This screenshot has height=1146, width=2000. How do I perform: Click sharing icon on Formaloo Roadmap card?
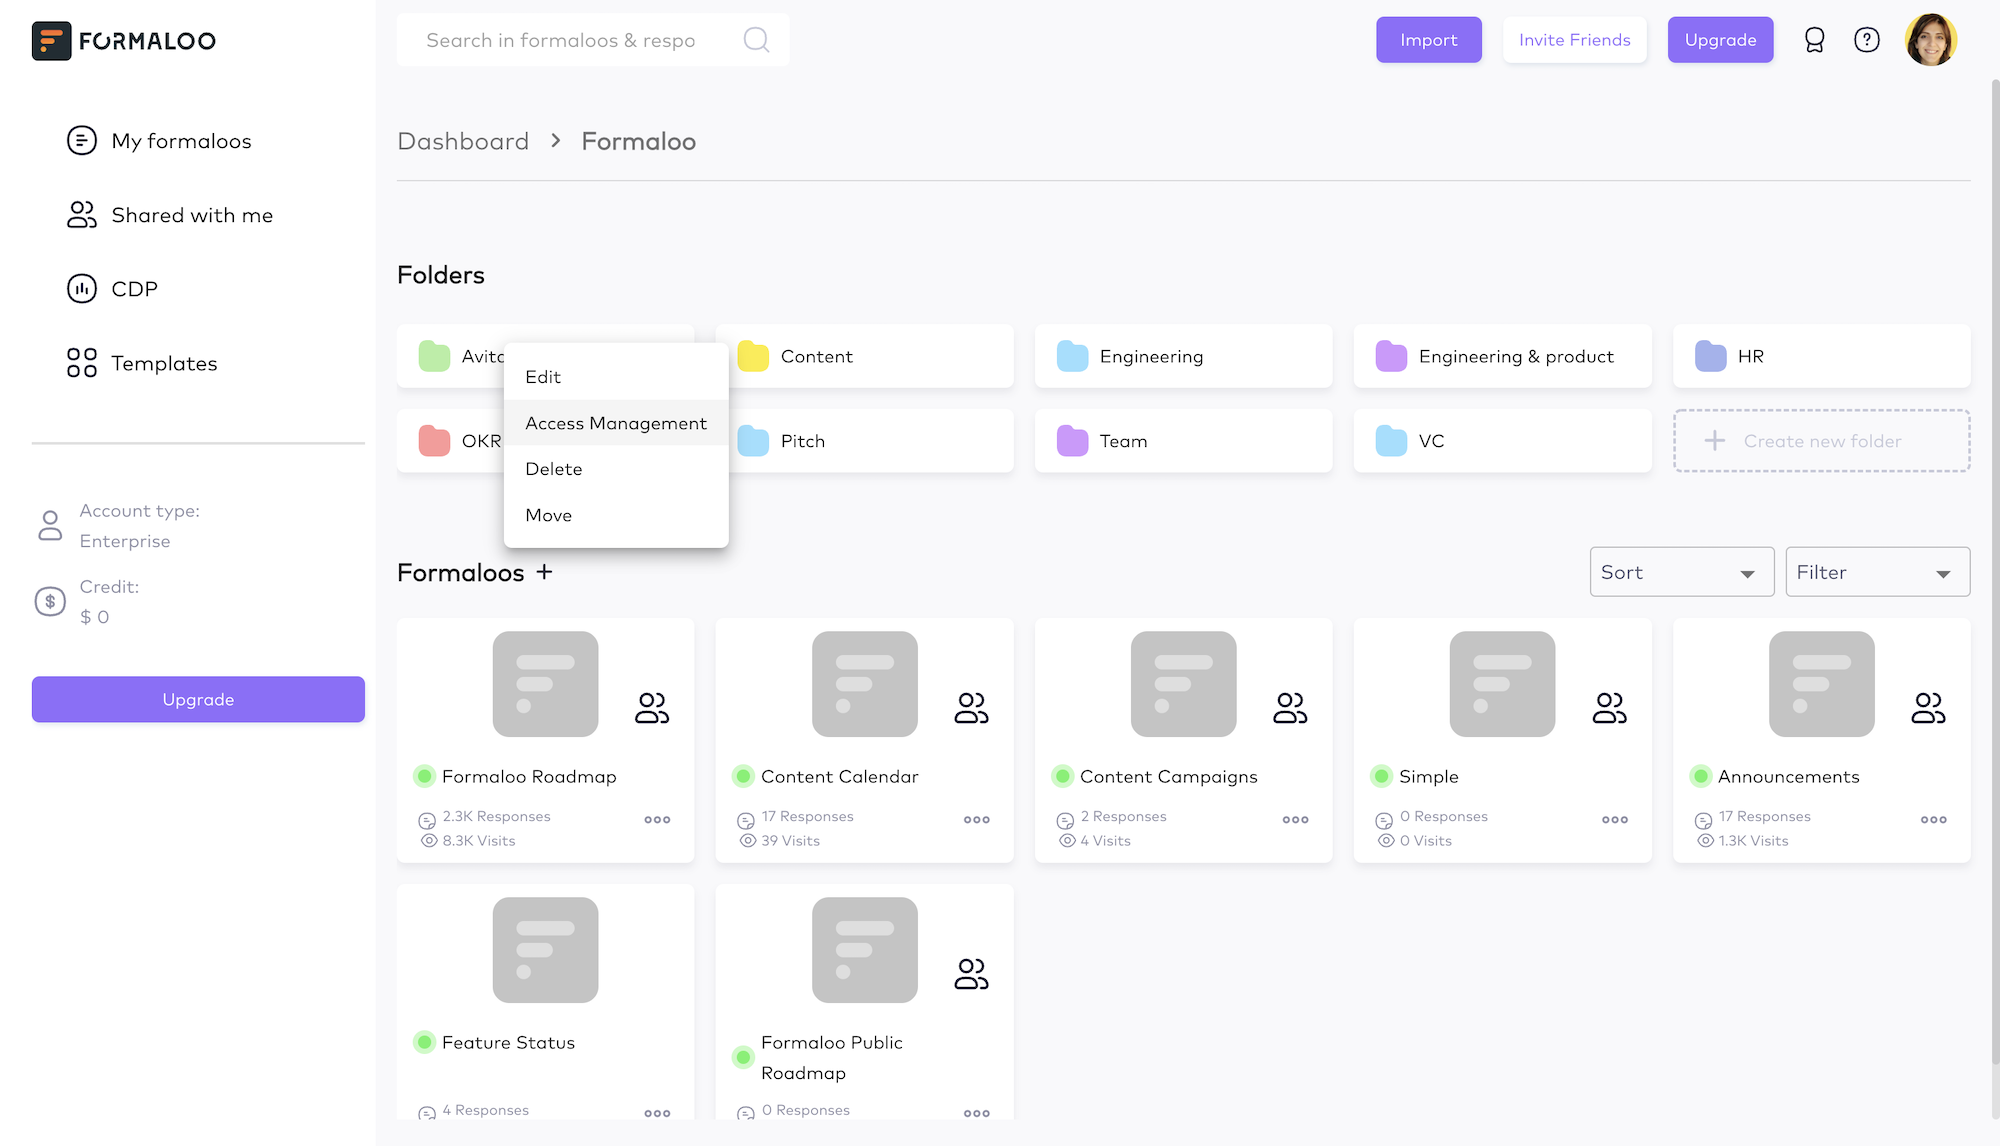point(652,708)
